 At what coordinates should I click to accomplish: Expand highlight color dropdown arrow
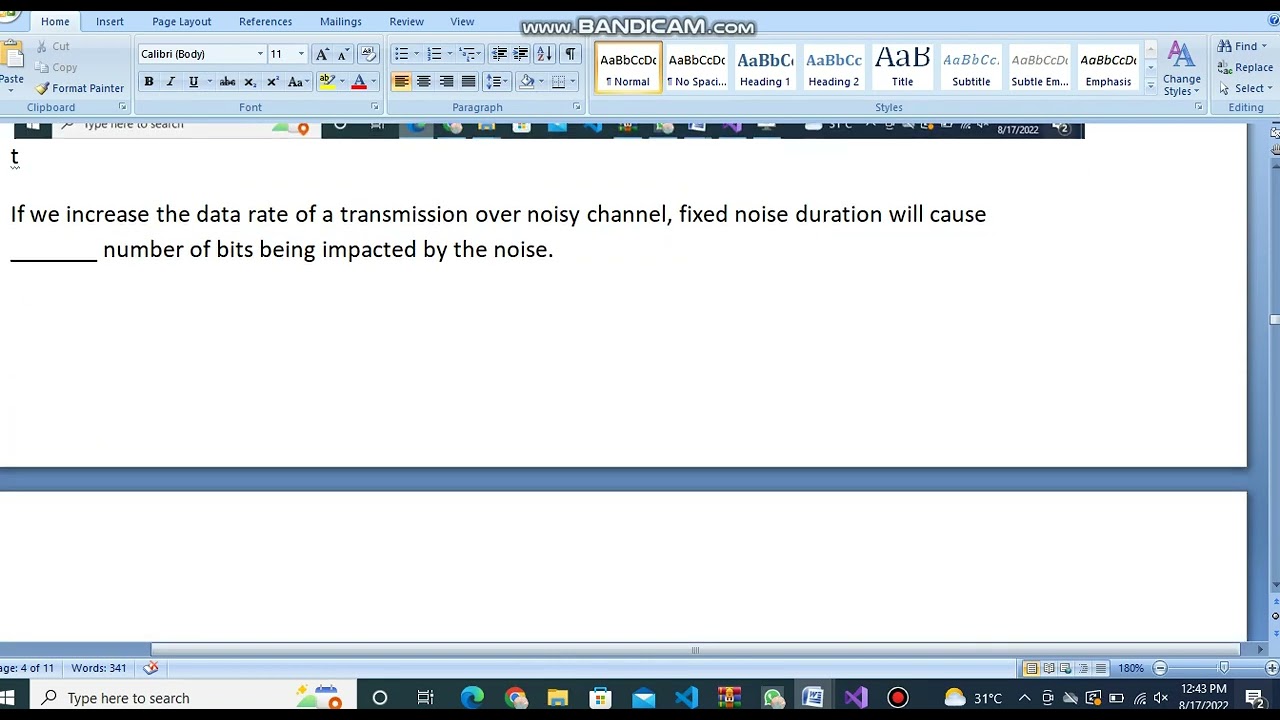pos(342,82)
